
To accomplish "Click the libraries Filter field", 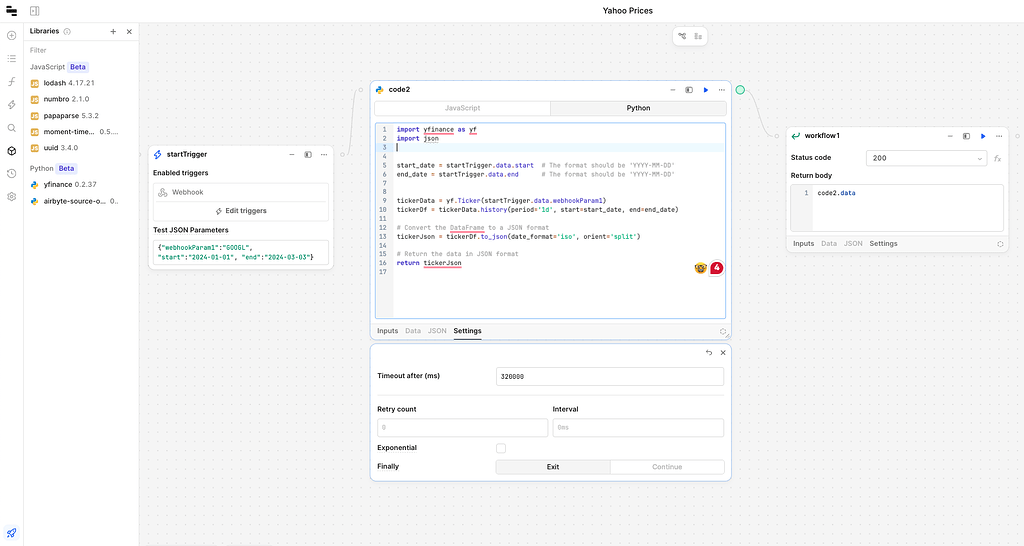I will (x=81, y=50).
